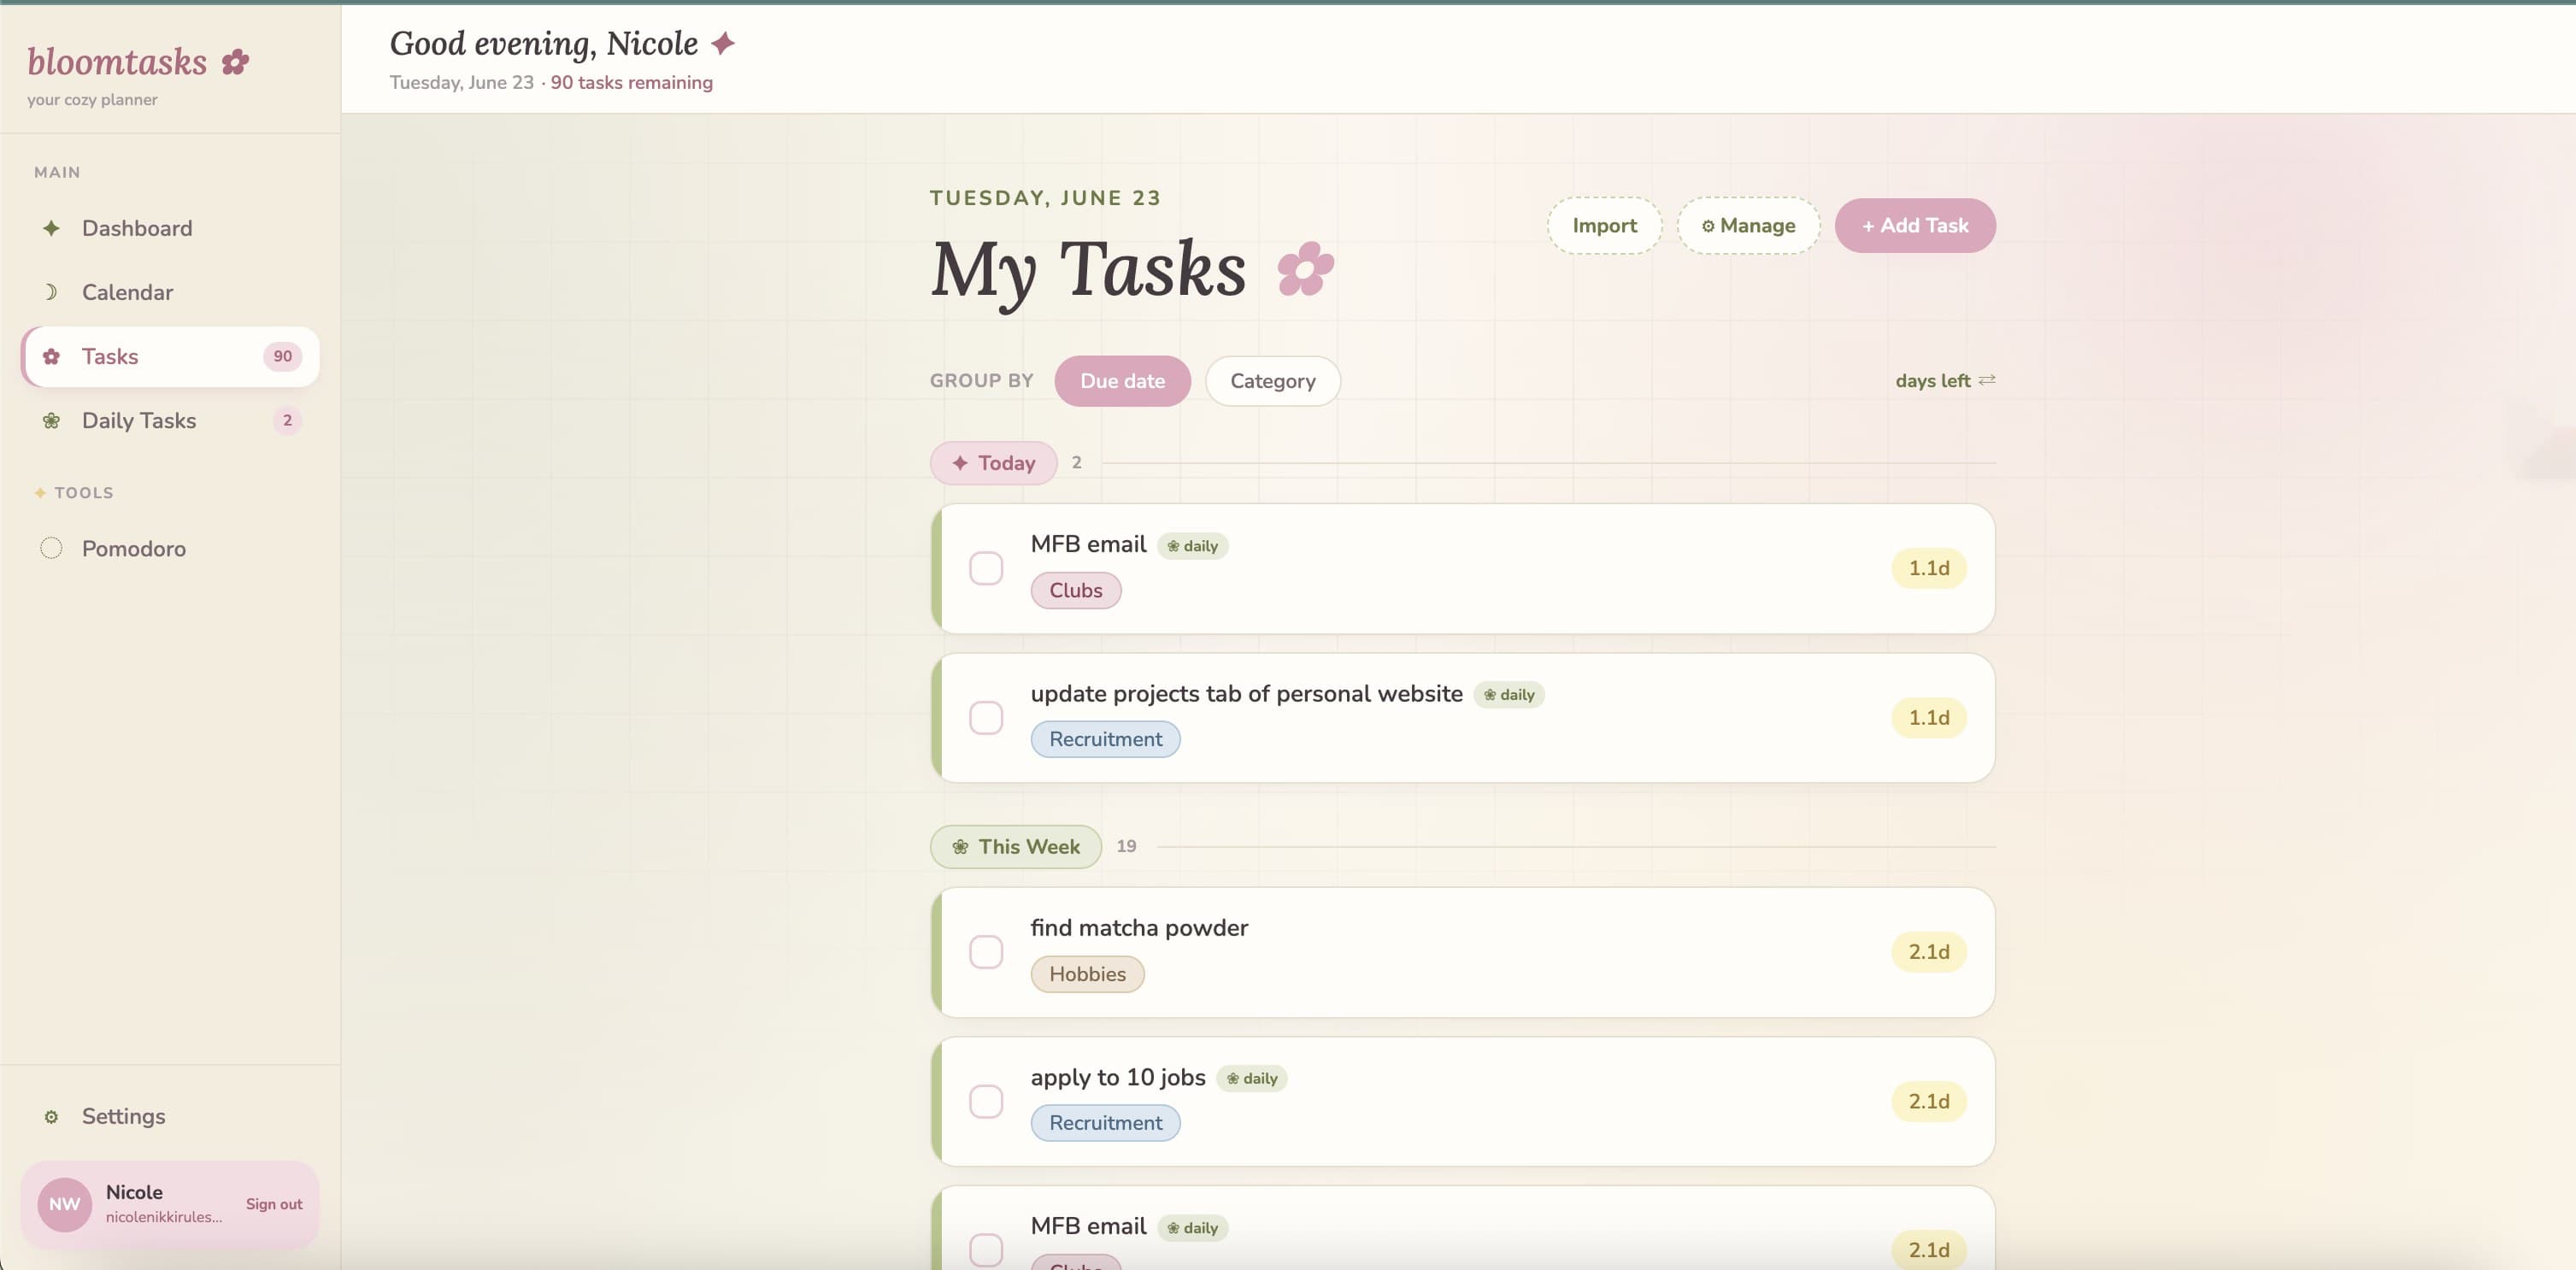Click the 2.1d badge on find matcha powder
2576x1270 pixels.
(x=1929, y=952)
